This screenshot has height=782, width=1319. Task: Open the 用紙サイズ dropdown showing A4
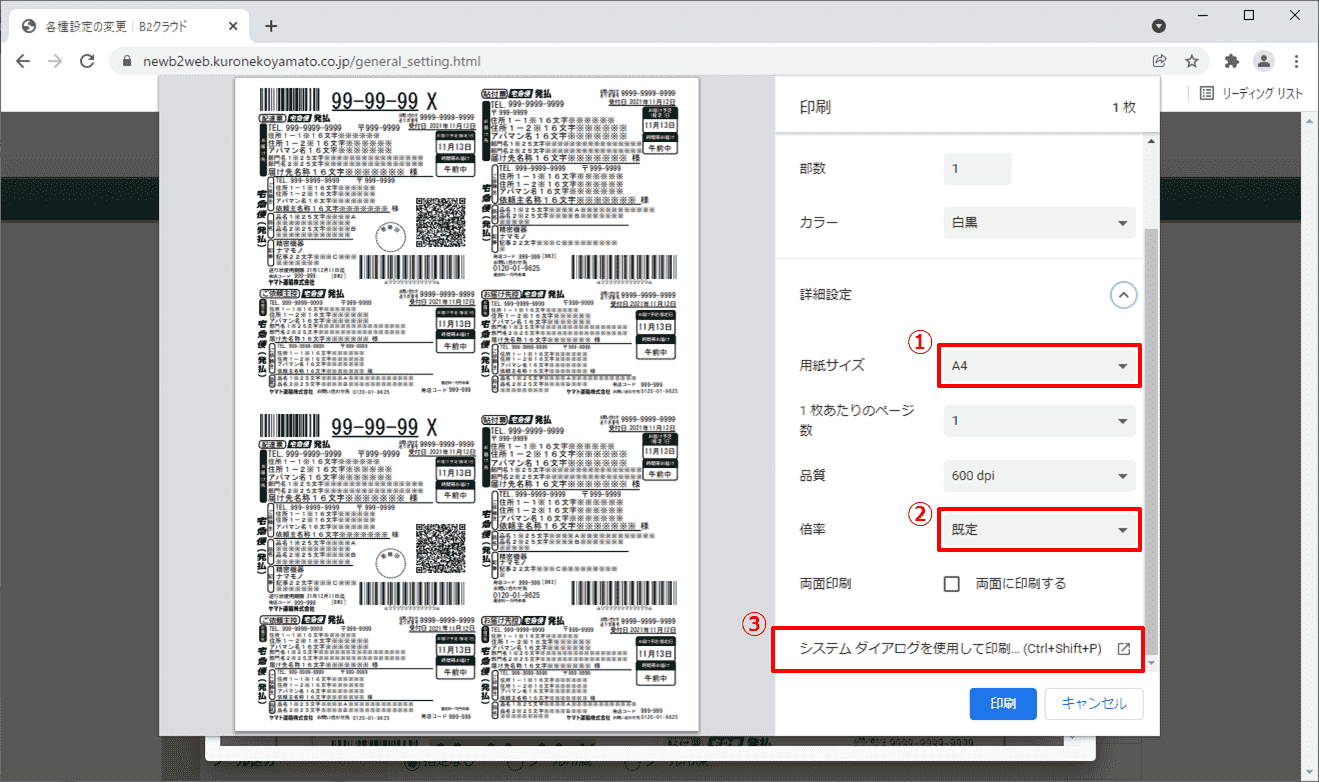coord(1040,366)
